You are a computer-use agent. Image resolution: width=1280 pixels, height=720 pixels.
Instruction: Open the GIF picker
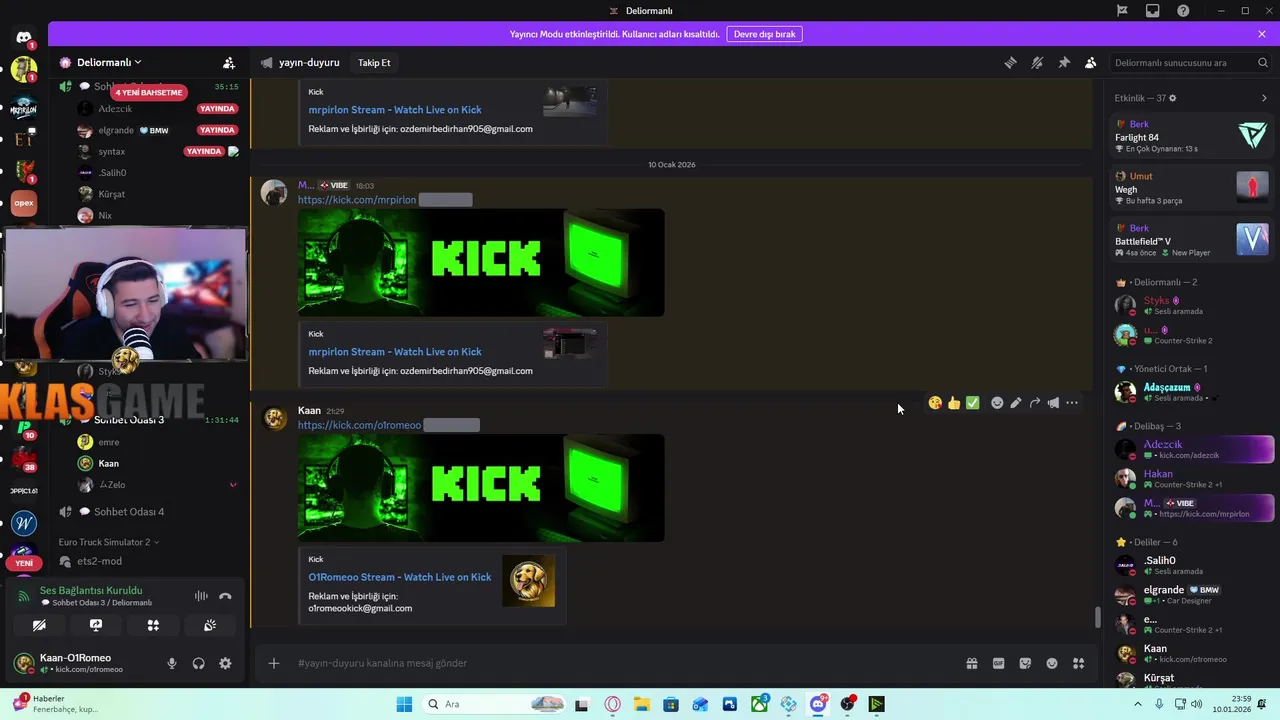coord(998,663)
